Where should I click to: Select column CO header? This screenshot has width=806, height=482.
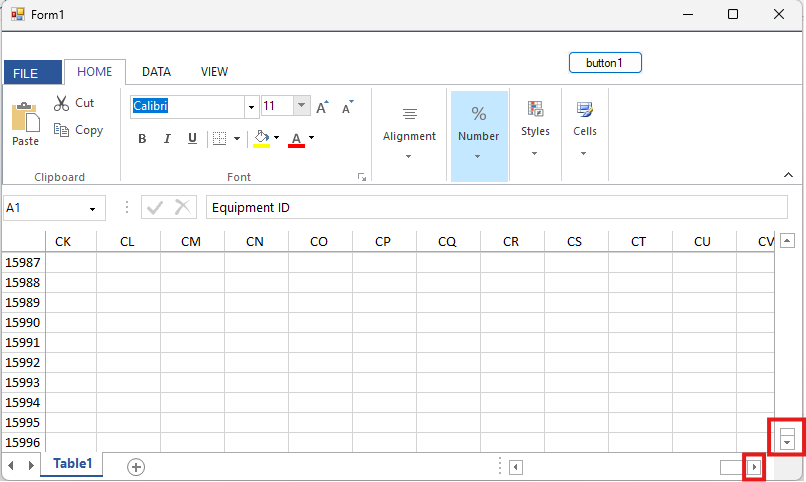[320, 242]
